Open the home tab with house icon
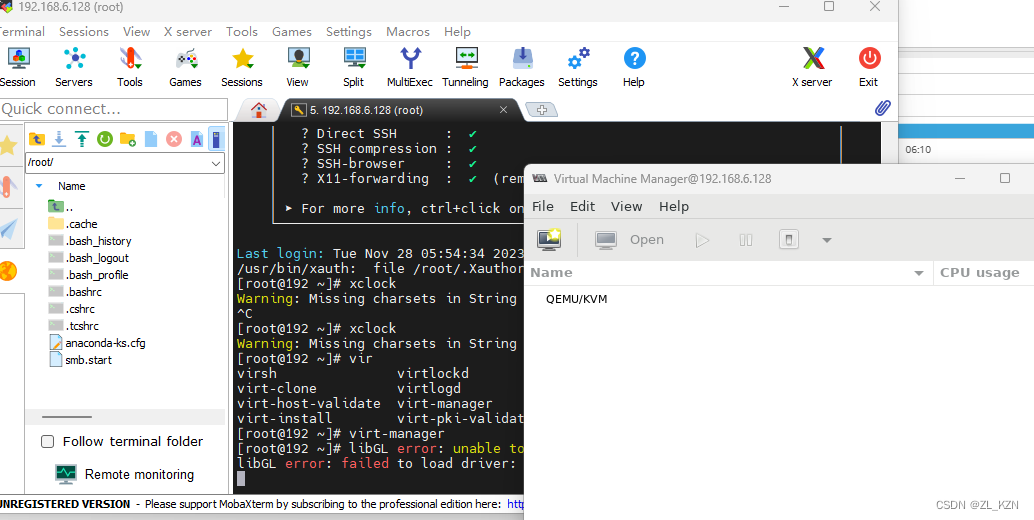 coord(258,110)
